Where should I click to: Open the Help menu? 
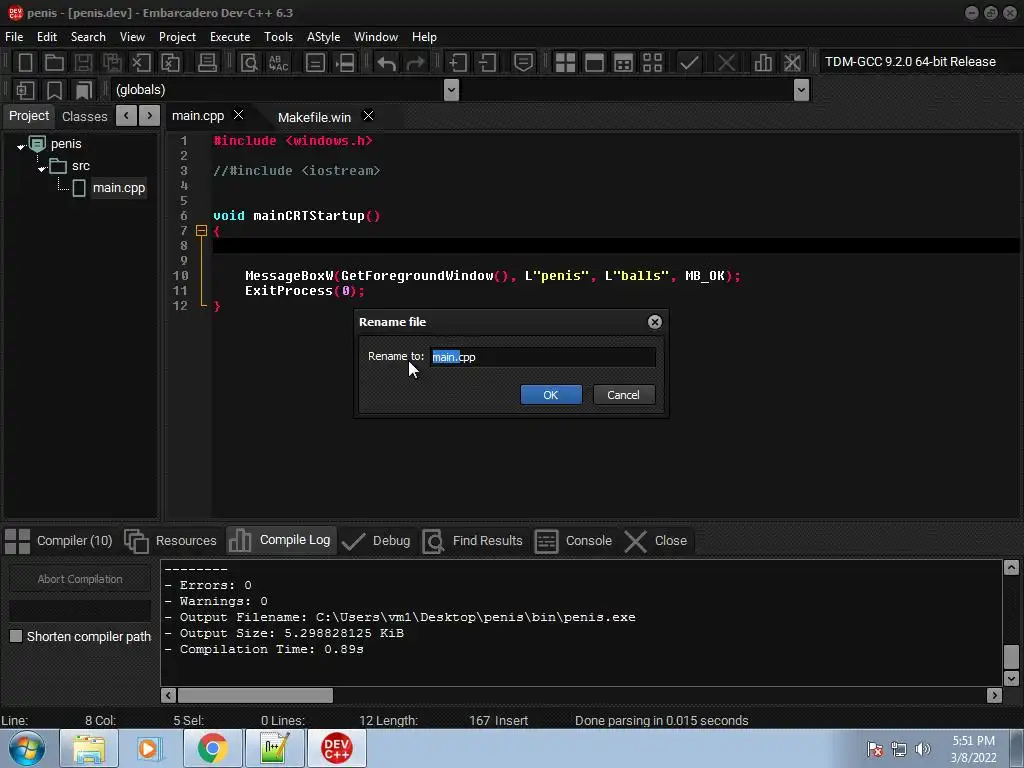424,37
